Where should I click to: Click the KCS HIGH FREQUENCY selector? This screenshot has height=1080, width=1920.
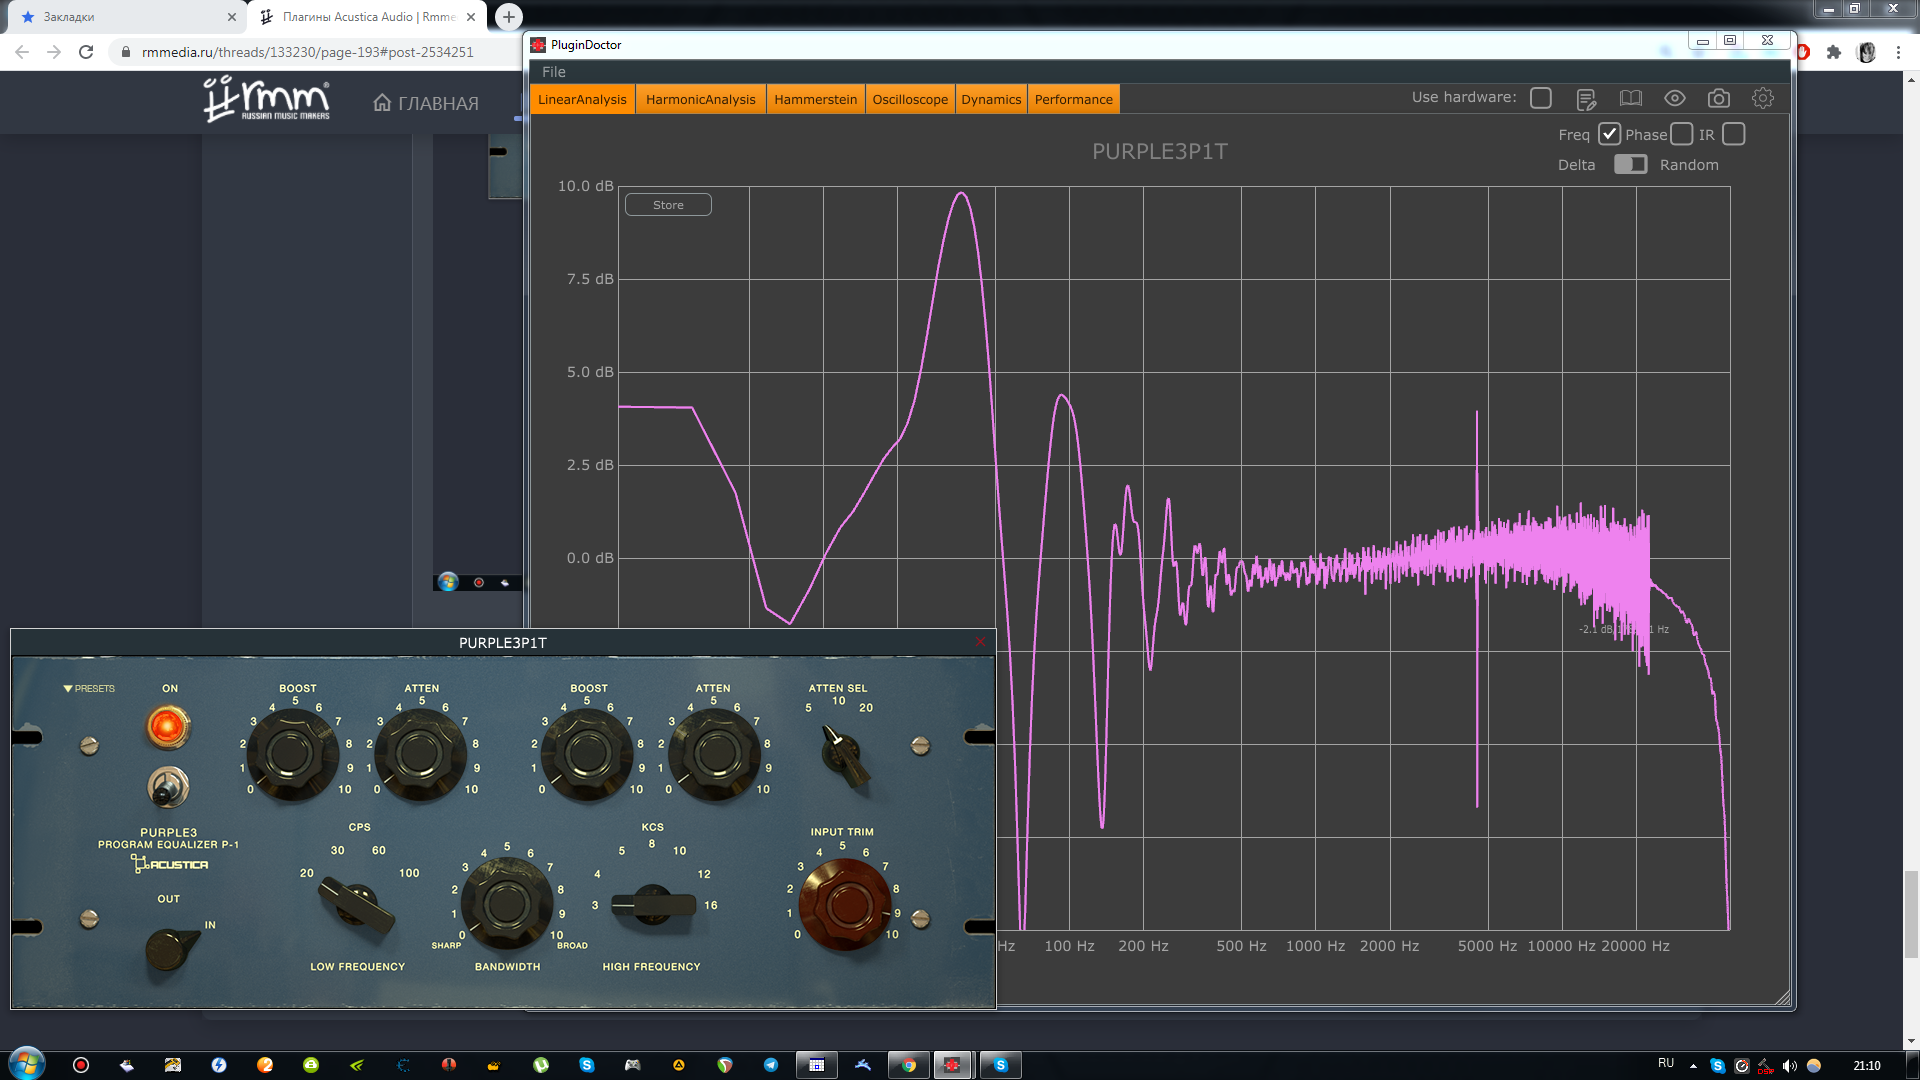click(653, 906)
